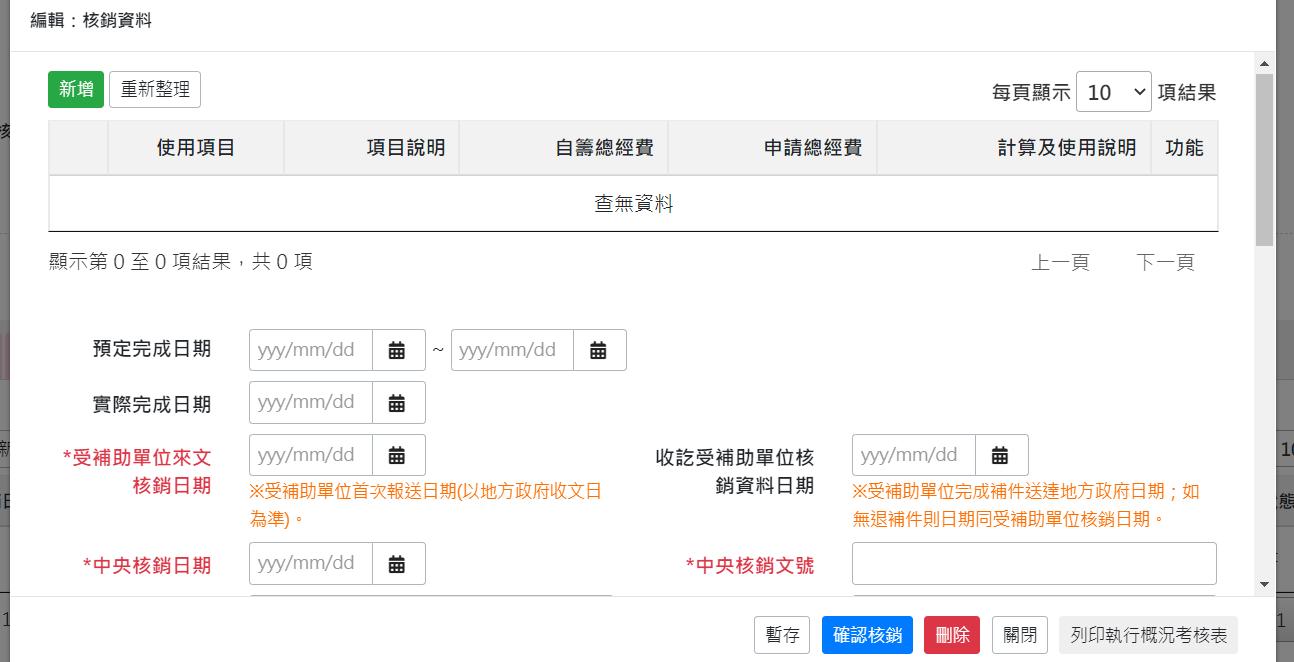1294x662 pixels.
Task: Go to 上一頁 previous page
Action: (x=1061, y=262)
